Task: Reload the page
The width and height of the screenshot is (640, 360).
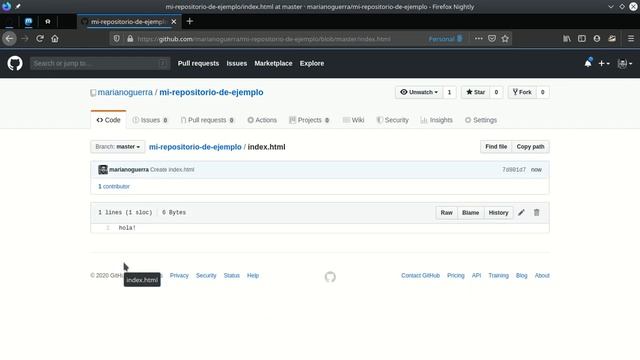Action: tap(40, 39)
